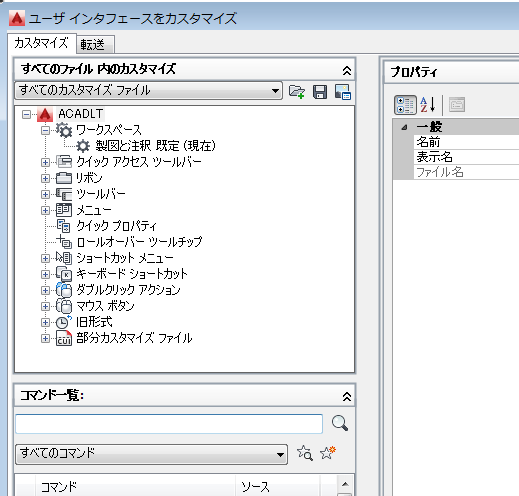The height and width of the screenshot is (496, 519).
Task: Click the クイック アクセス ツールバー icon
Action: tap(64, 162)
